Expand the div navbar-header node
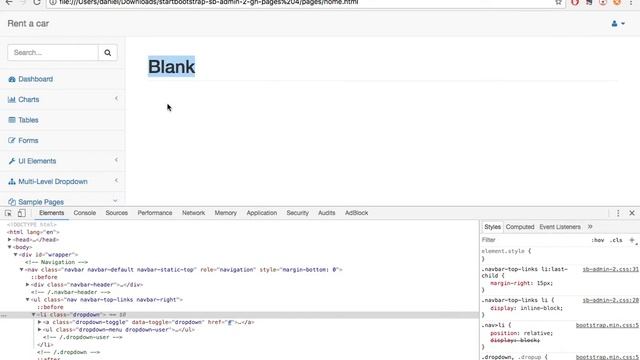Viewport: 640px width, 360px height. [27, 284]
